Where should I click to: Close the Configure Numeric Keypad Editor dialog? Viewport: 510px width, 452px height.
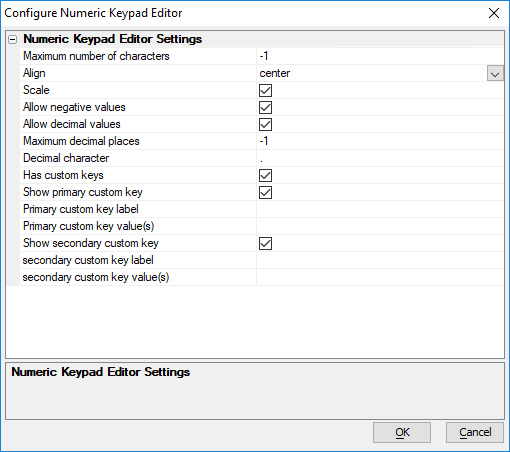[x=494, y=13]
